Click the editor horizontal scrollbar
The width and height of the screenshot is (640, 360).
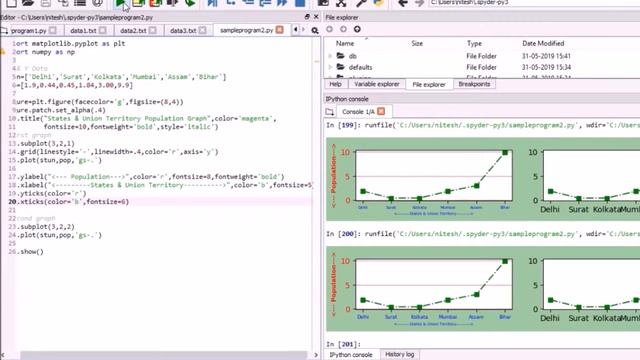click(163, 355)
